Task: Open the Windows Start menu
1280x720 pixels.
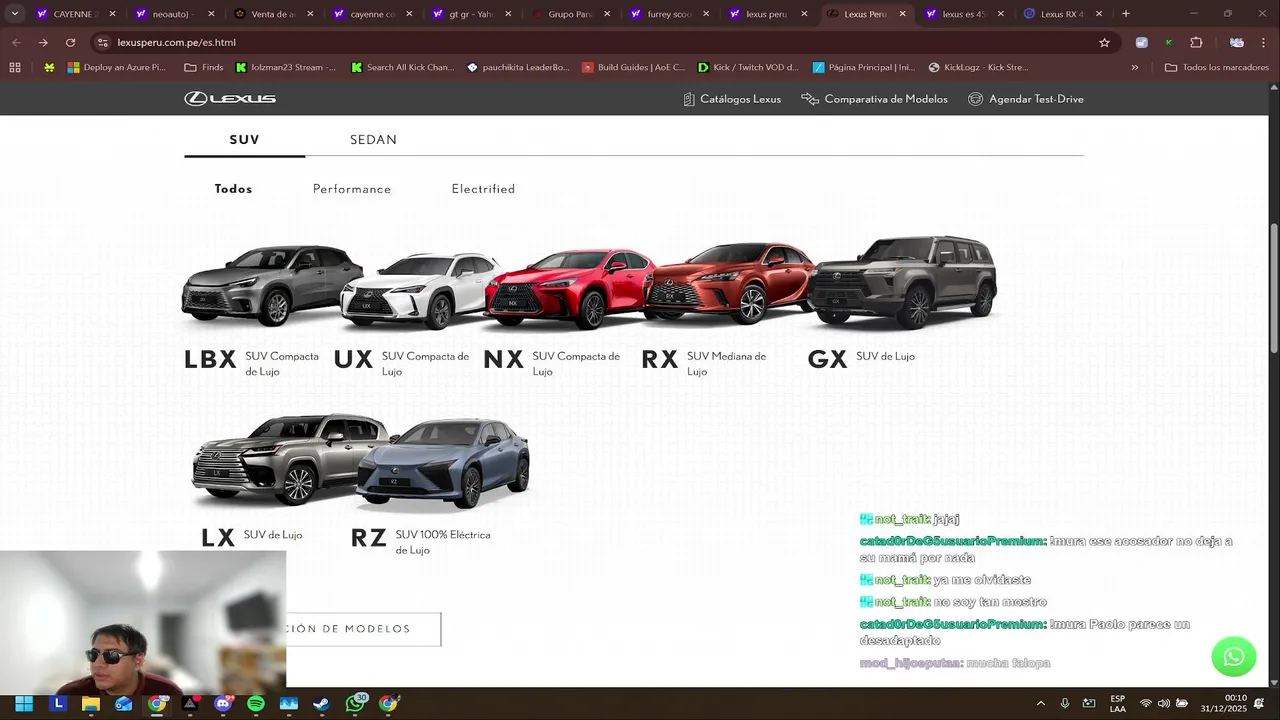Action: click(24, 704)
